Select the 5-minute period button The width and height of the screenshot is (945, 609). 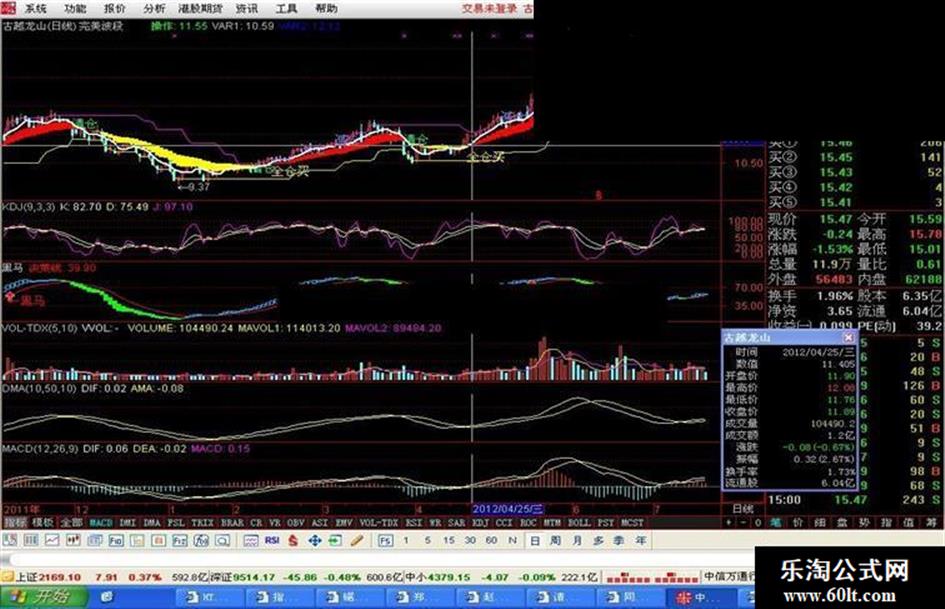tap(427, 540)
